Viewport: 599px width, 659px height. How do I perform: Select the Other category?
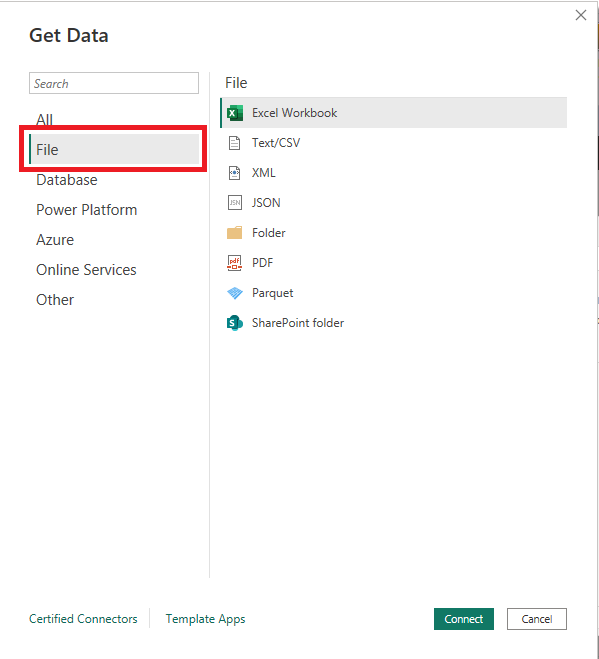tap(55, 300)
